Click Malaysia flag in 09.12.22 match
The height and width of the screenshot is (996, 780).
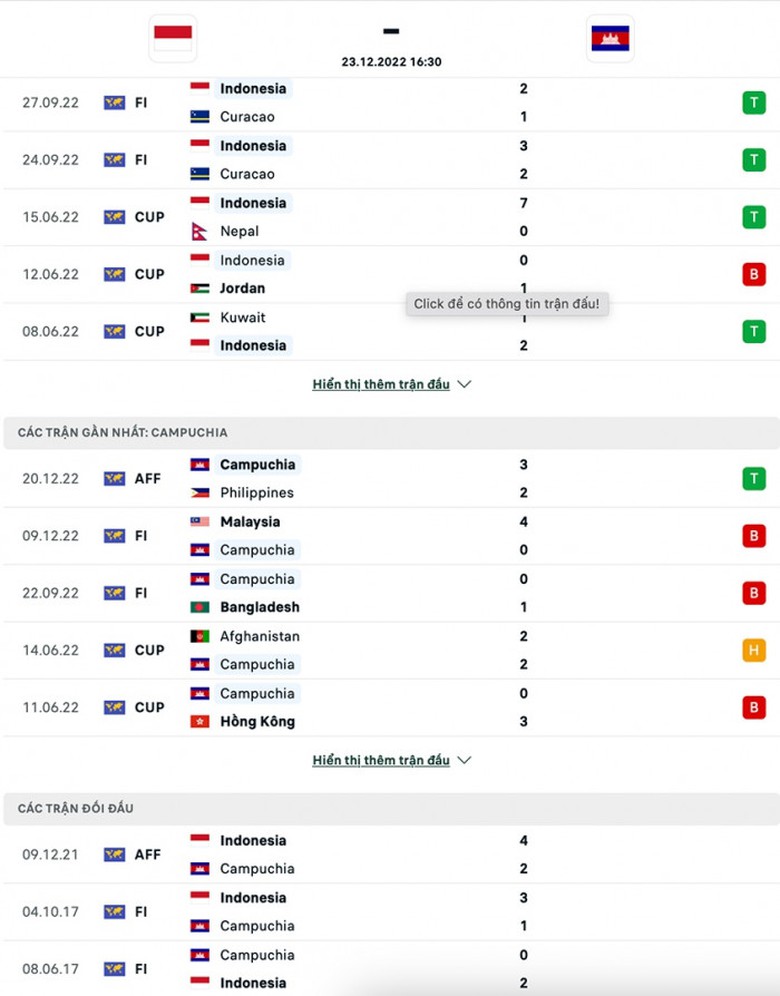[x=200, y=522]
